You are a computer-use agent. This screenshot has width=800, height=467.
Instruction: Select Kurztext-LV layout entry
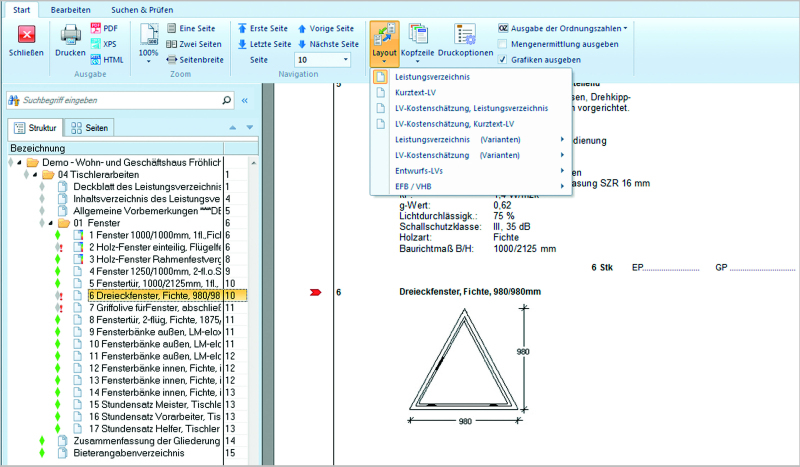click(415, 93)
